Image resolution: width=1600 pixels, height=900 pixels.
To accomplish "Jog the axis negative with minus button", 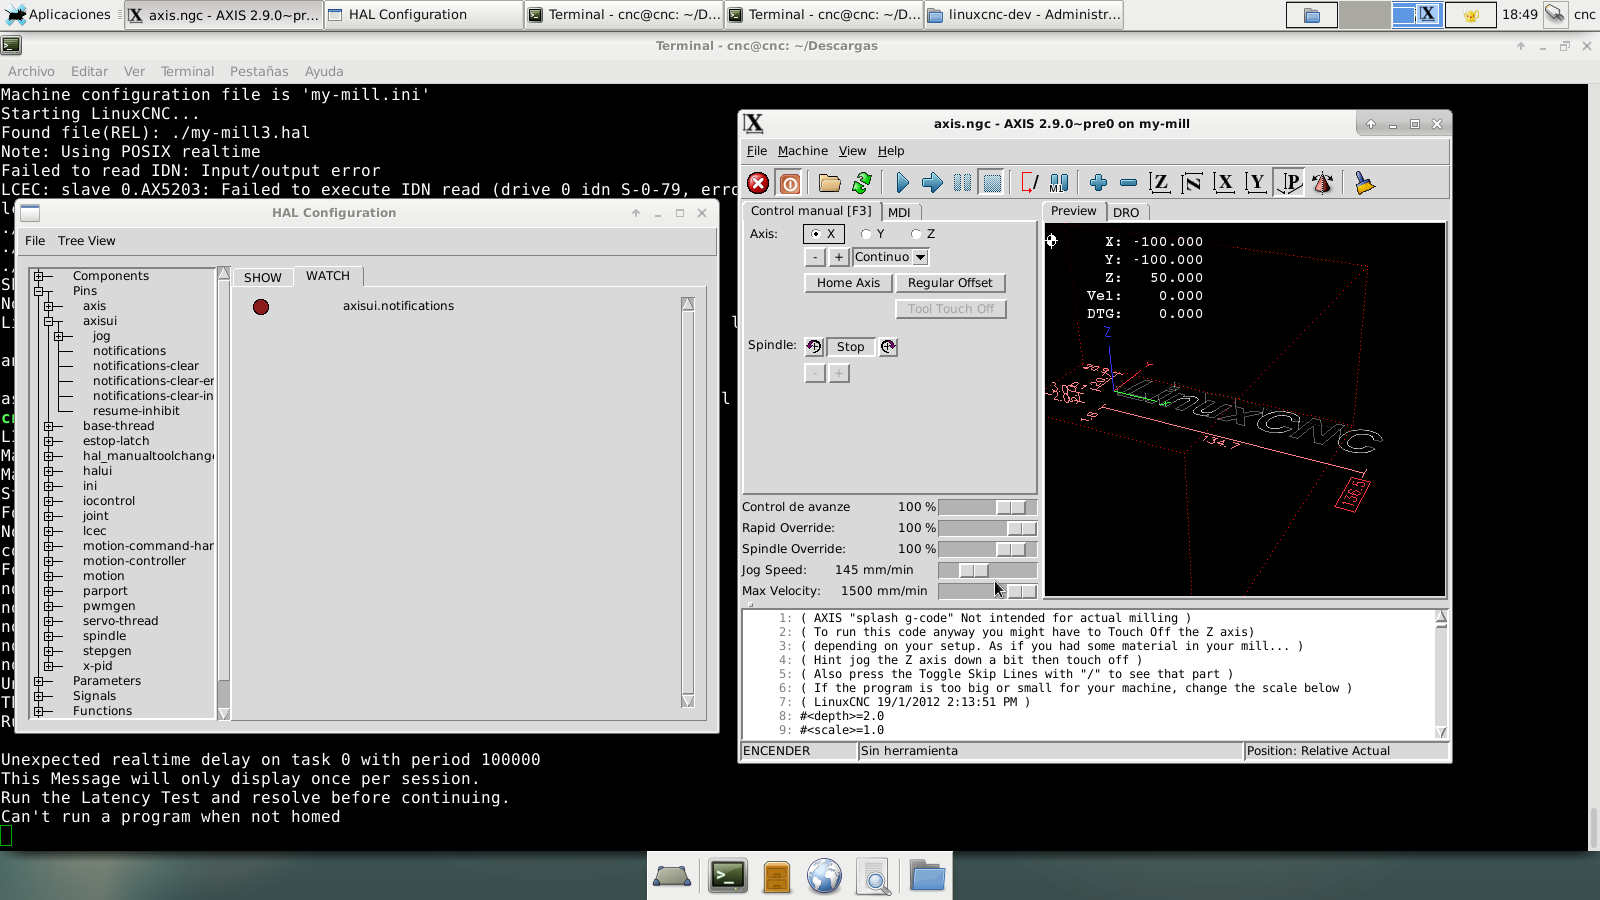I will (815, 257).
